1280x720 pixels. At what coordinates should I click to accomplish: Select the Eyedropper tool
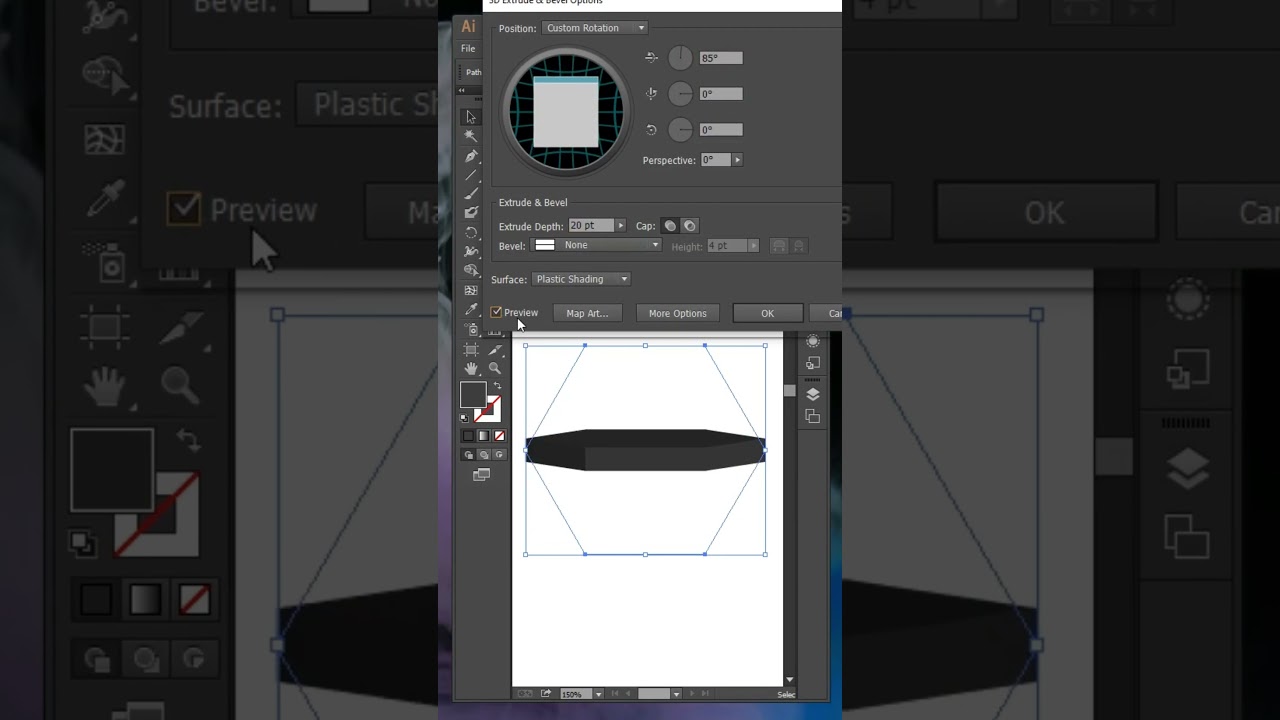[471, 310]
